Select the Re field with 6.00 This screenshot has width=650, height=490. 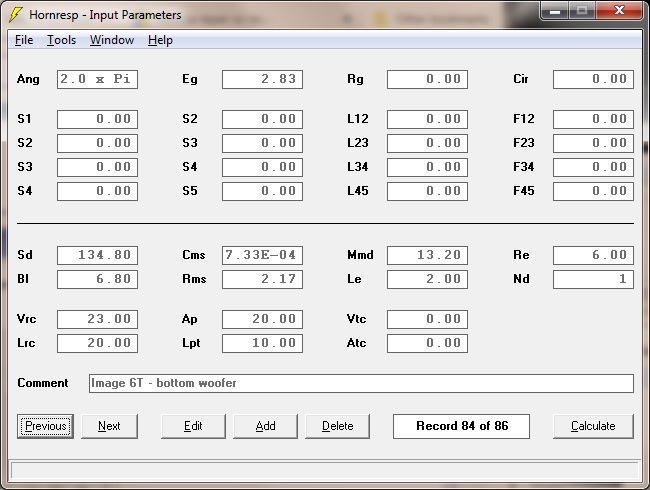coord(593,255)
